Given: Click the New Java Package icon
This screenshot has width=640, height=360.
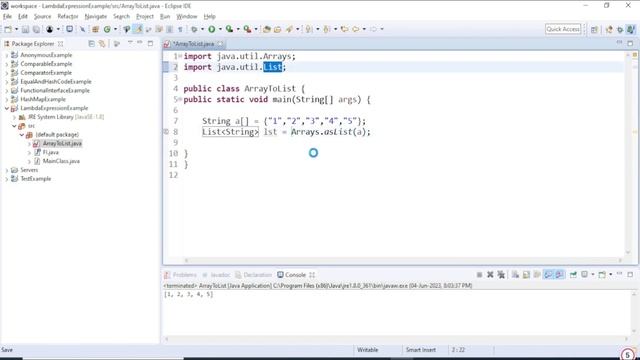Looking at the screenshot, I should 96,29.
